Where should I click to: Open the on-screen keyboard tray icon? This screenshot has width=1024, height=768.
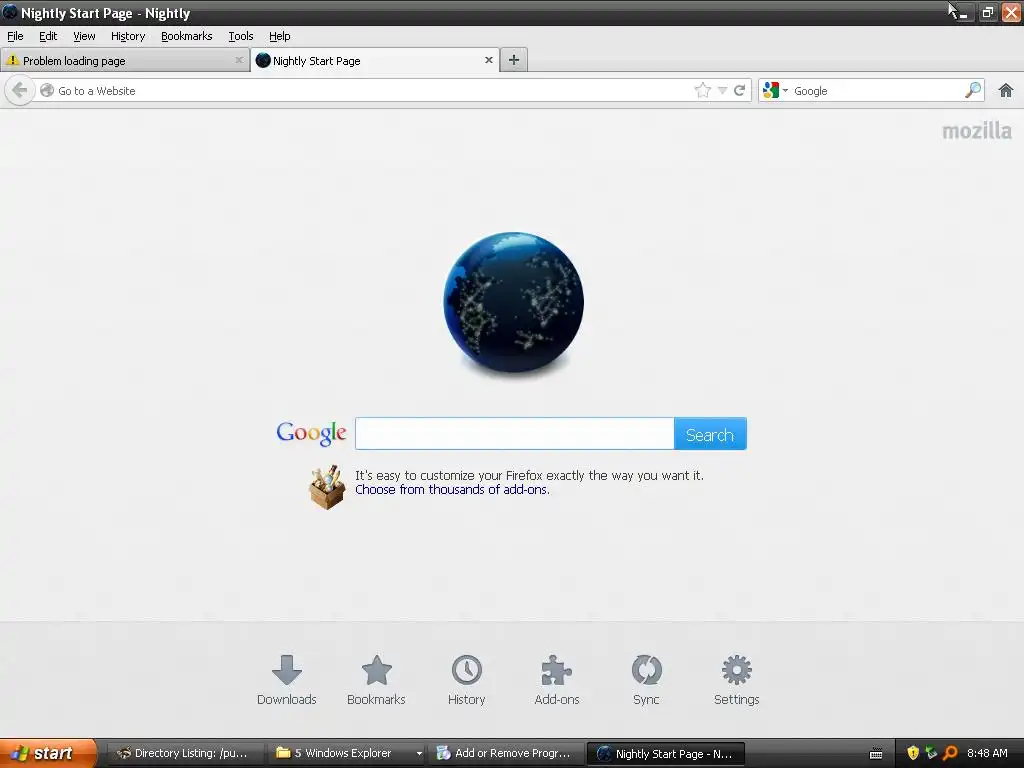(x=876, y=754)
